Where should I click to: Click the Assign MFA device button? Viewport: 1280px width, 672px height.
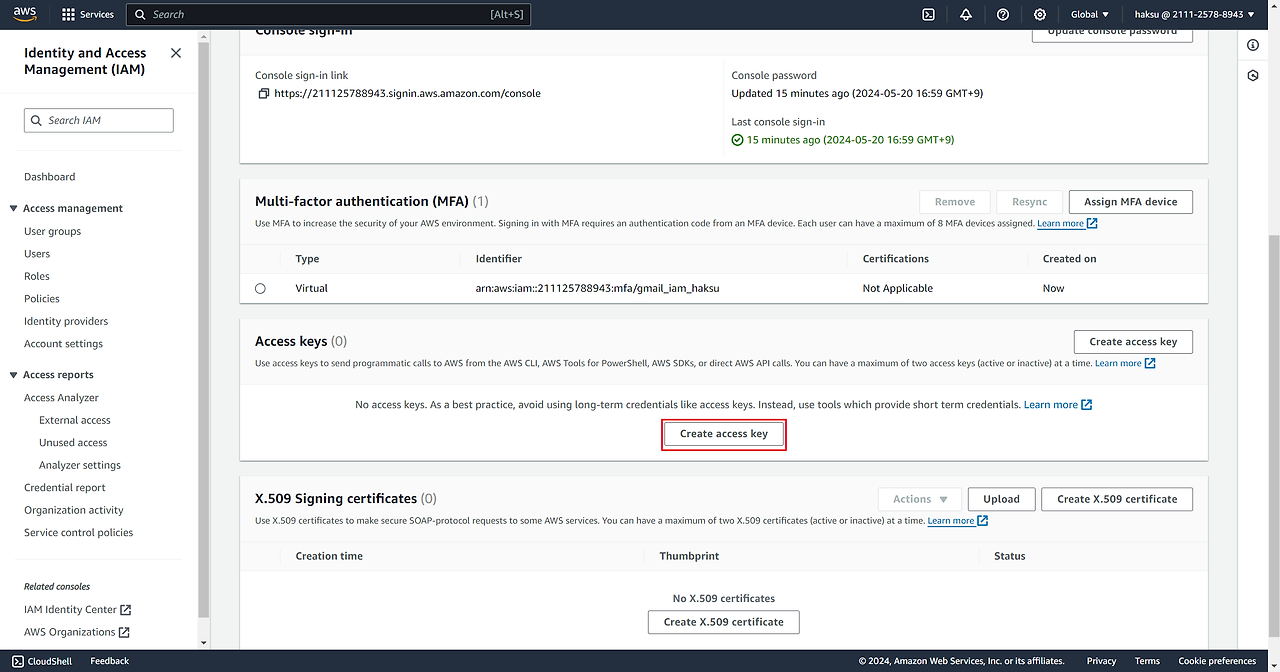[x=1130, y=202]
